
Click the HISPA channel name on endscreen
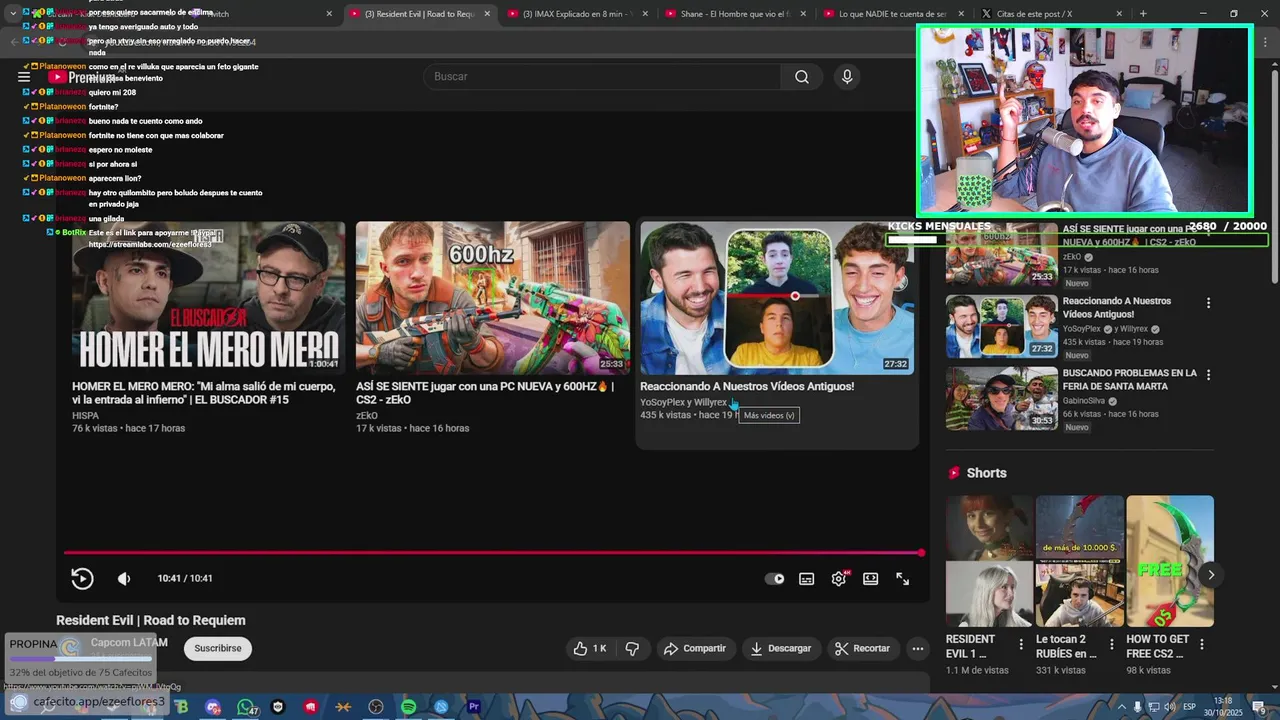click(85, 415)
